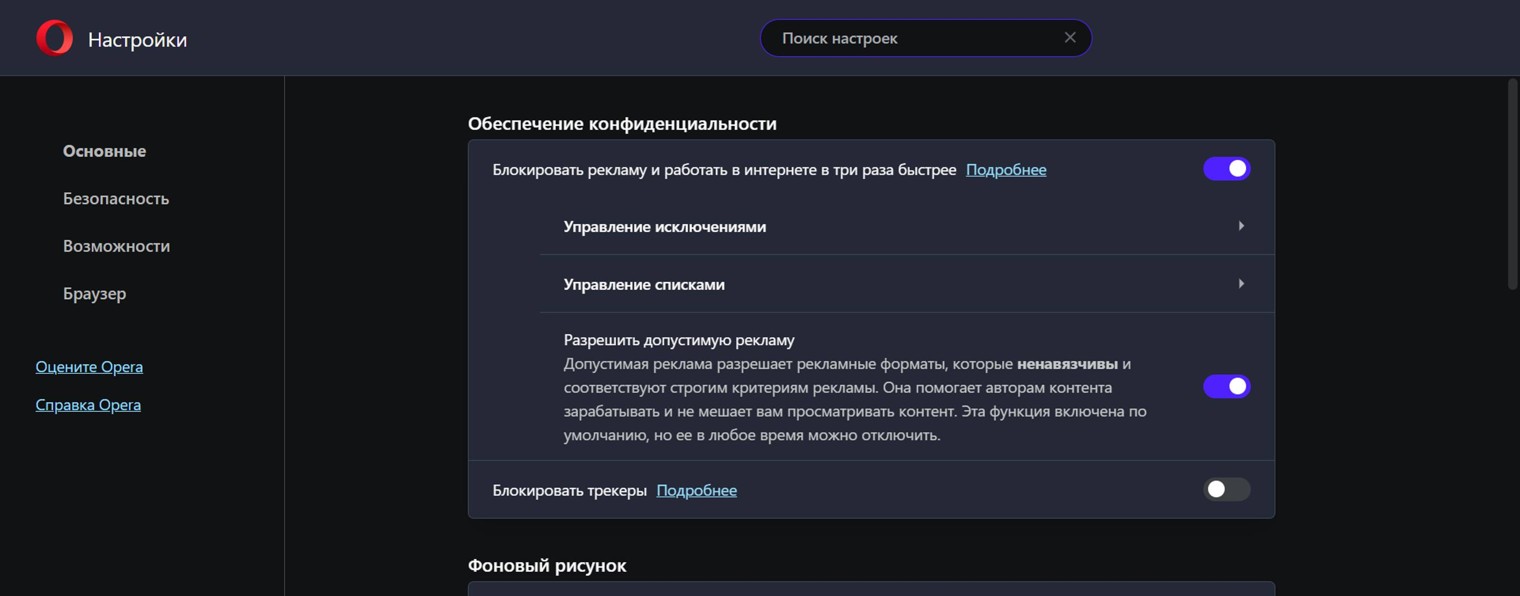Viewport: 1520px width, 596px height.
Task: Click the Обеспечение конфиденциальности heading
Action: 622,124
